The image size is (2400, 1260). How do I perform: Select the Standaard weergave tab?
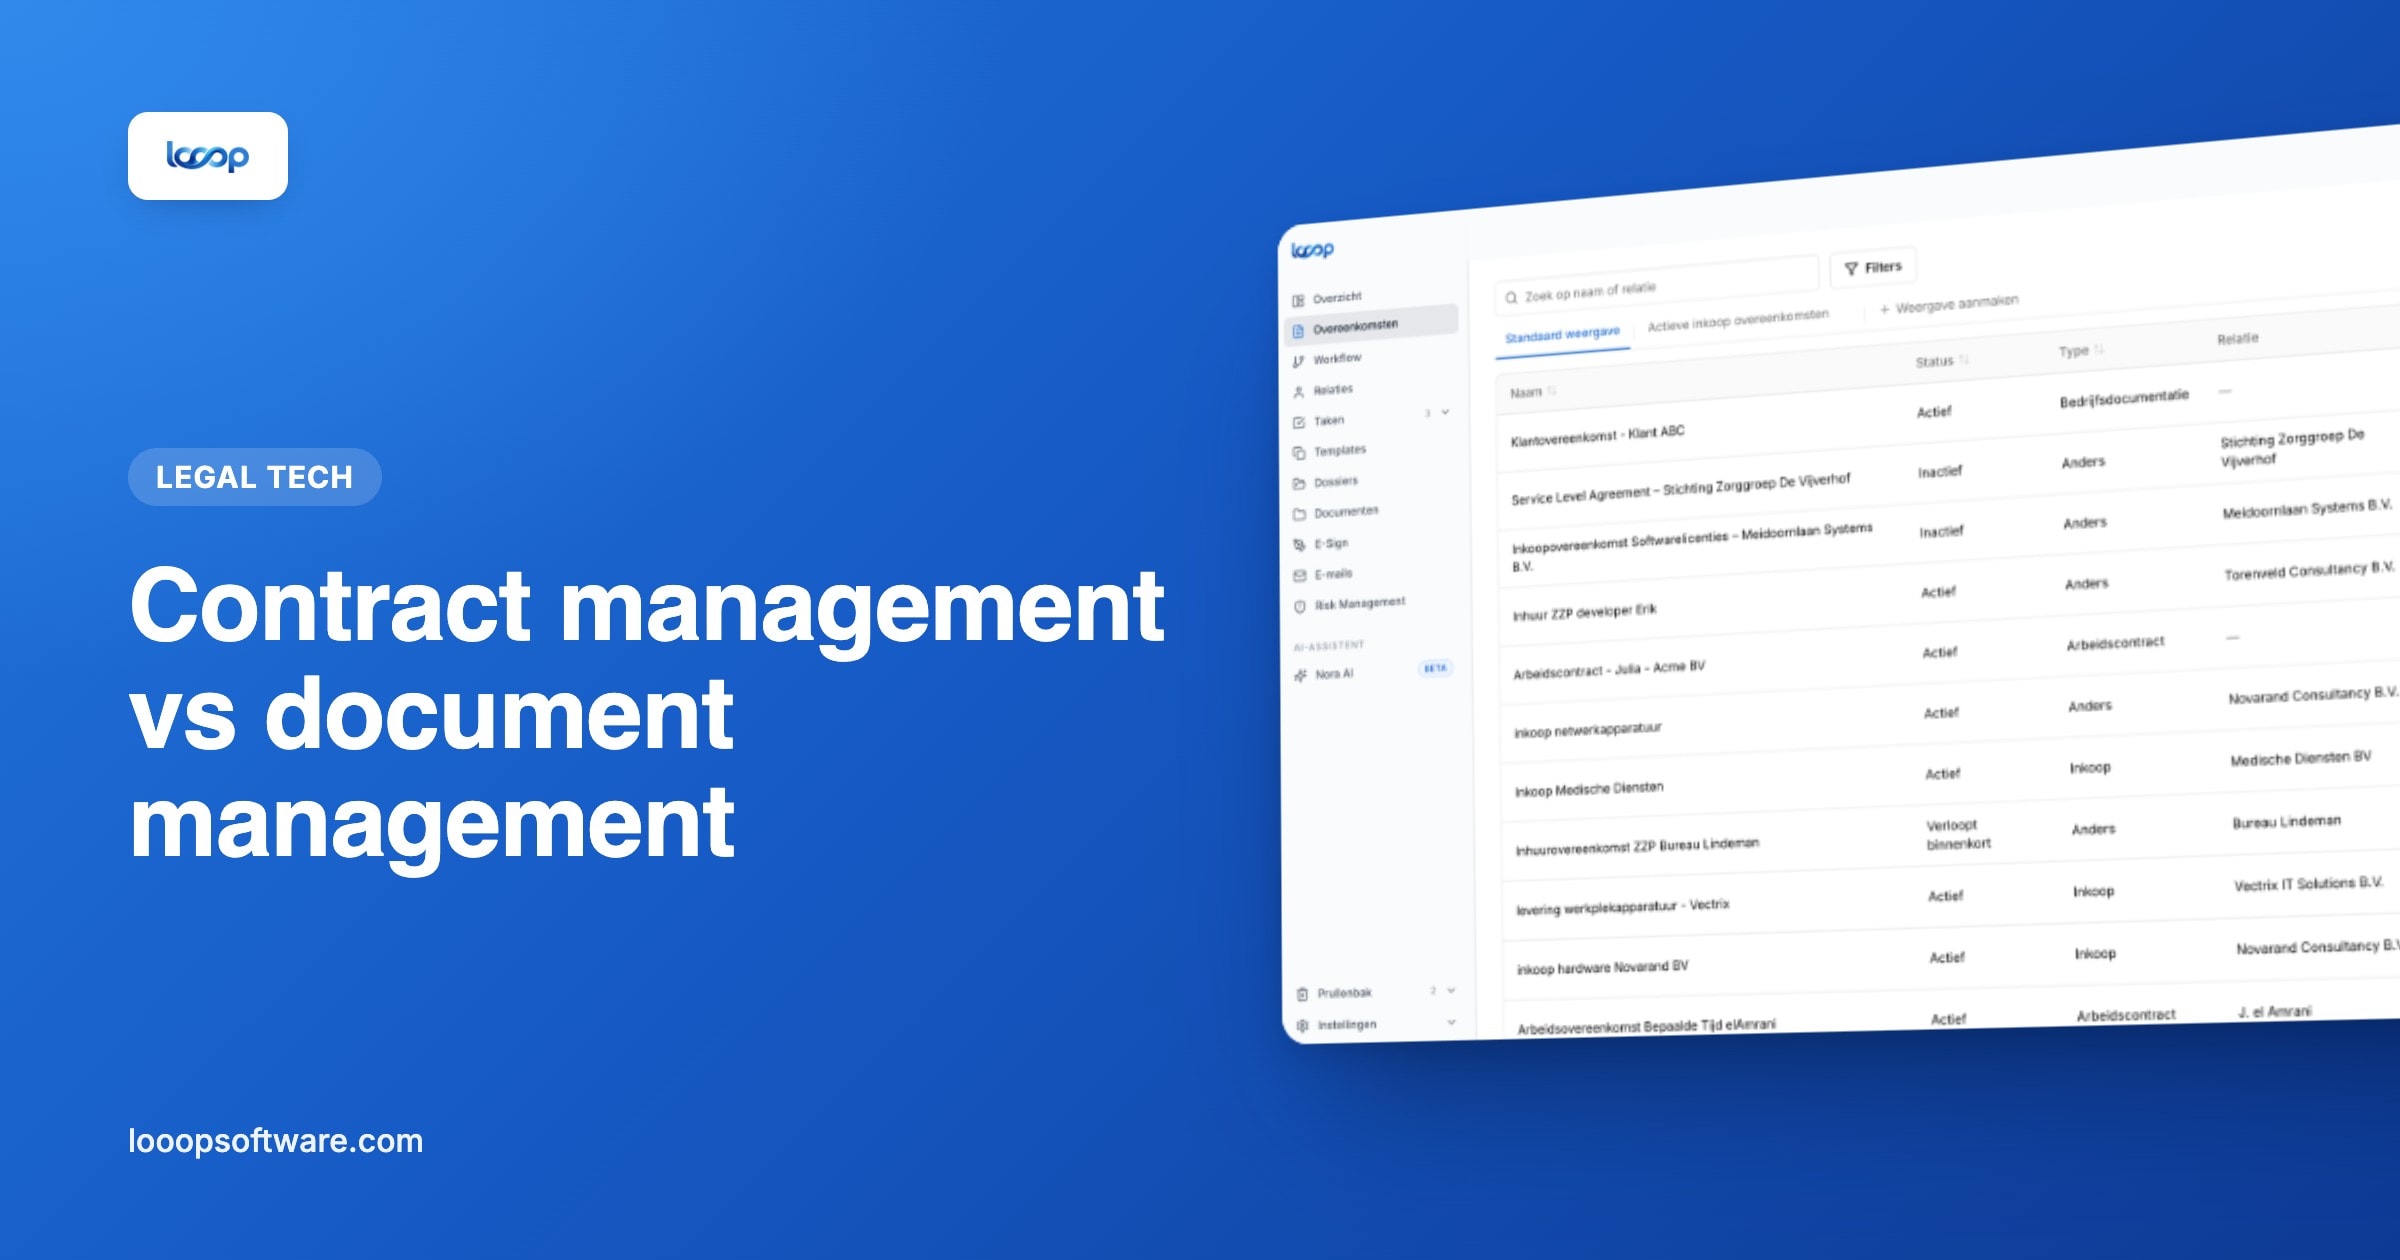coord(1562,335)
